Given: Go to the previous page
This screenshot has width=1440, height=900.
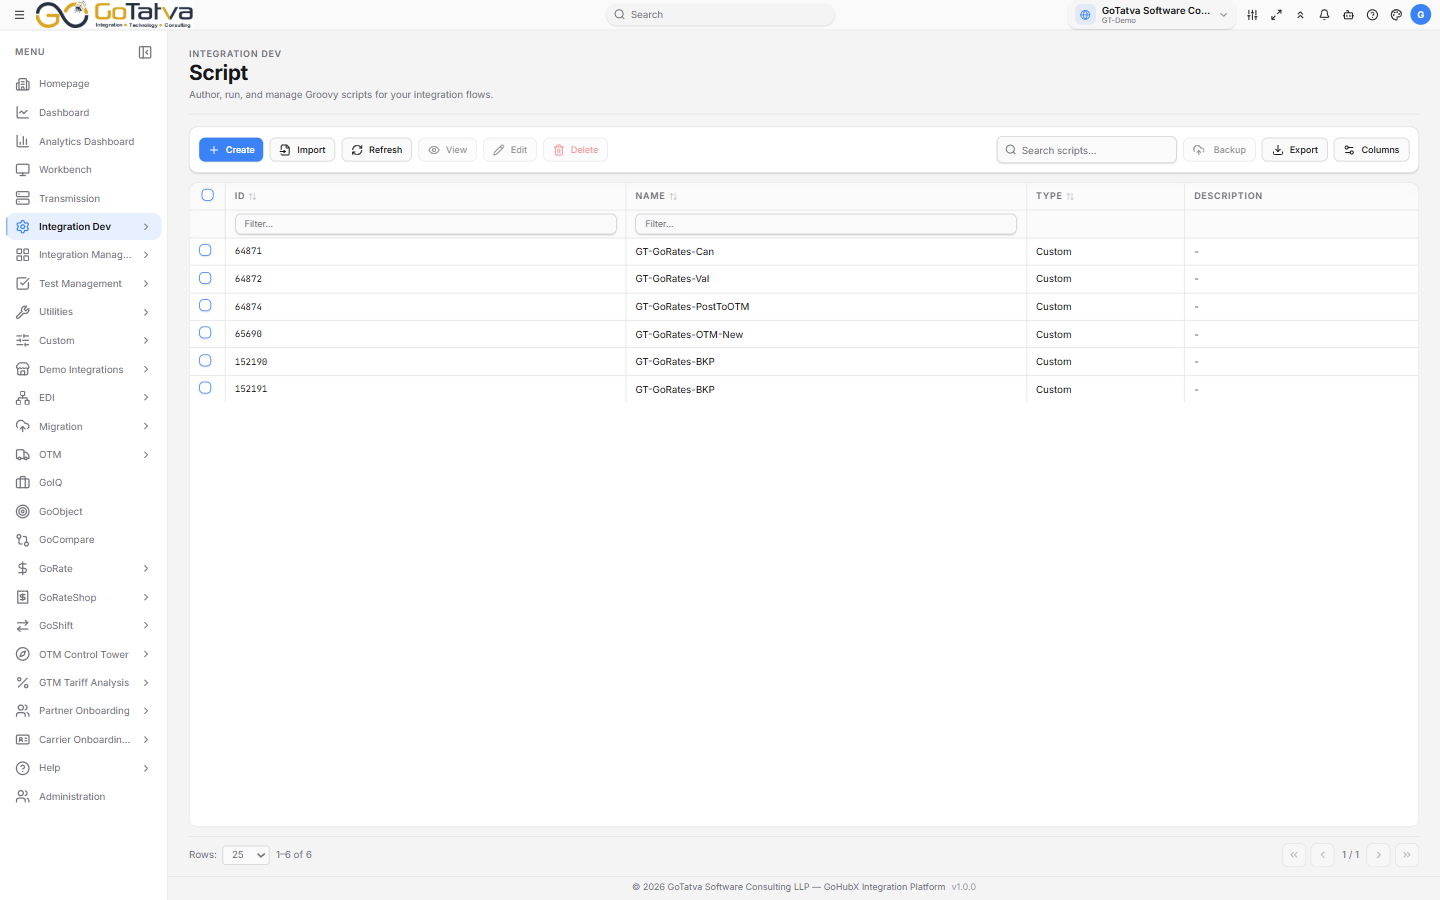Looking at the screenshot, I should (1322, 855).
